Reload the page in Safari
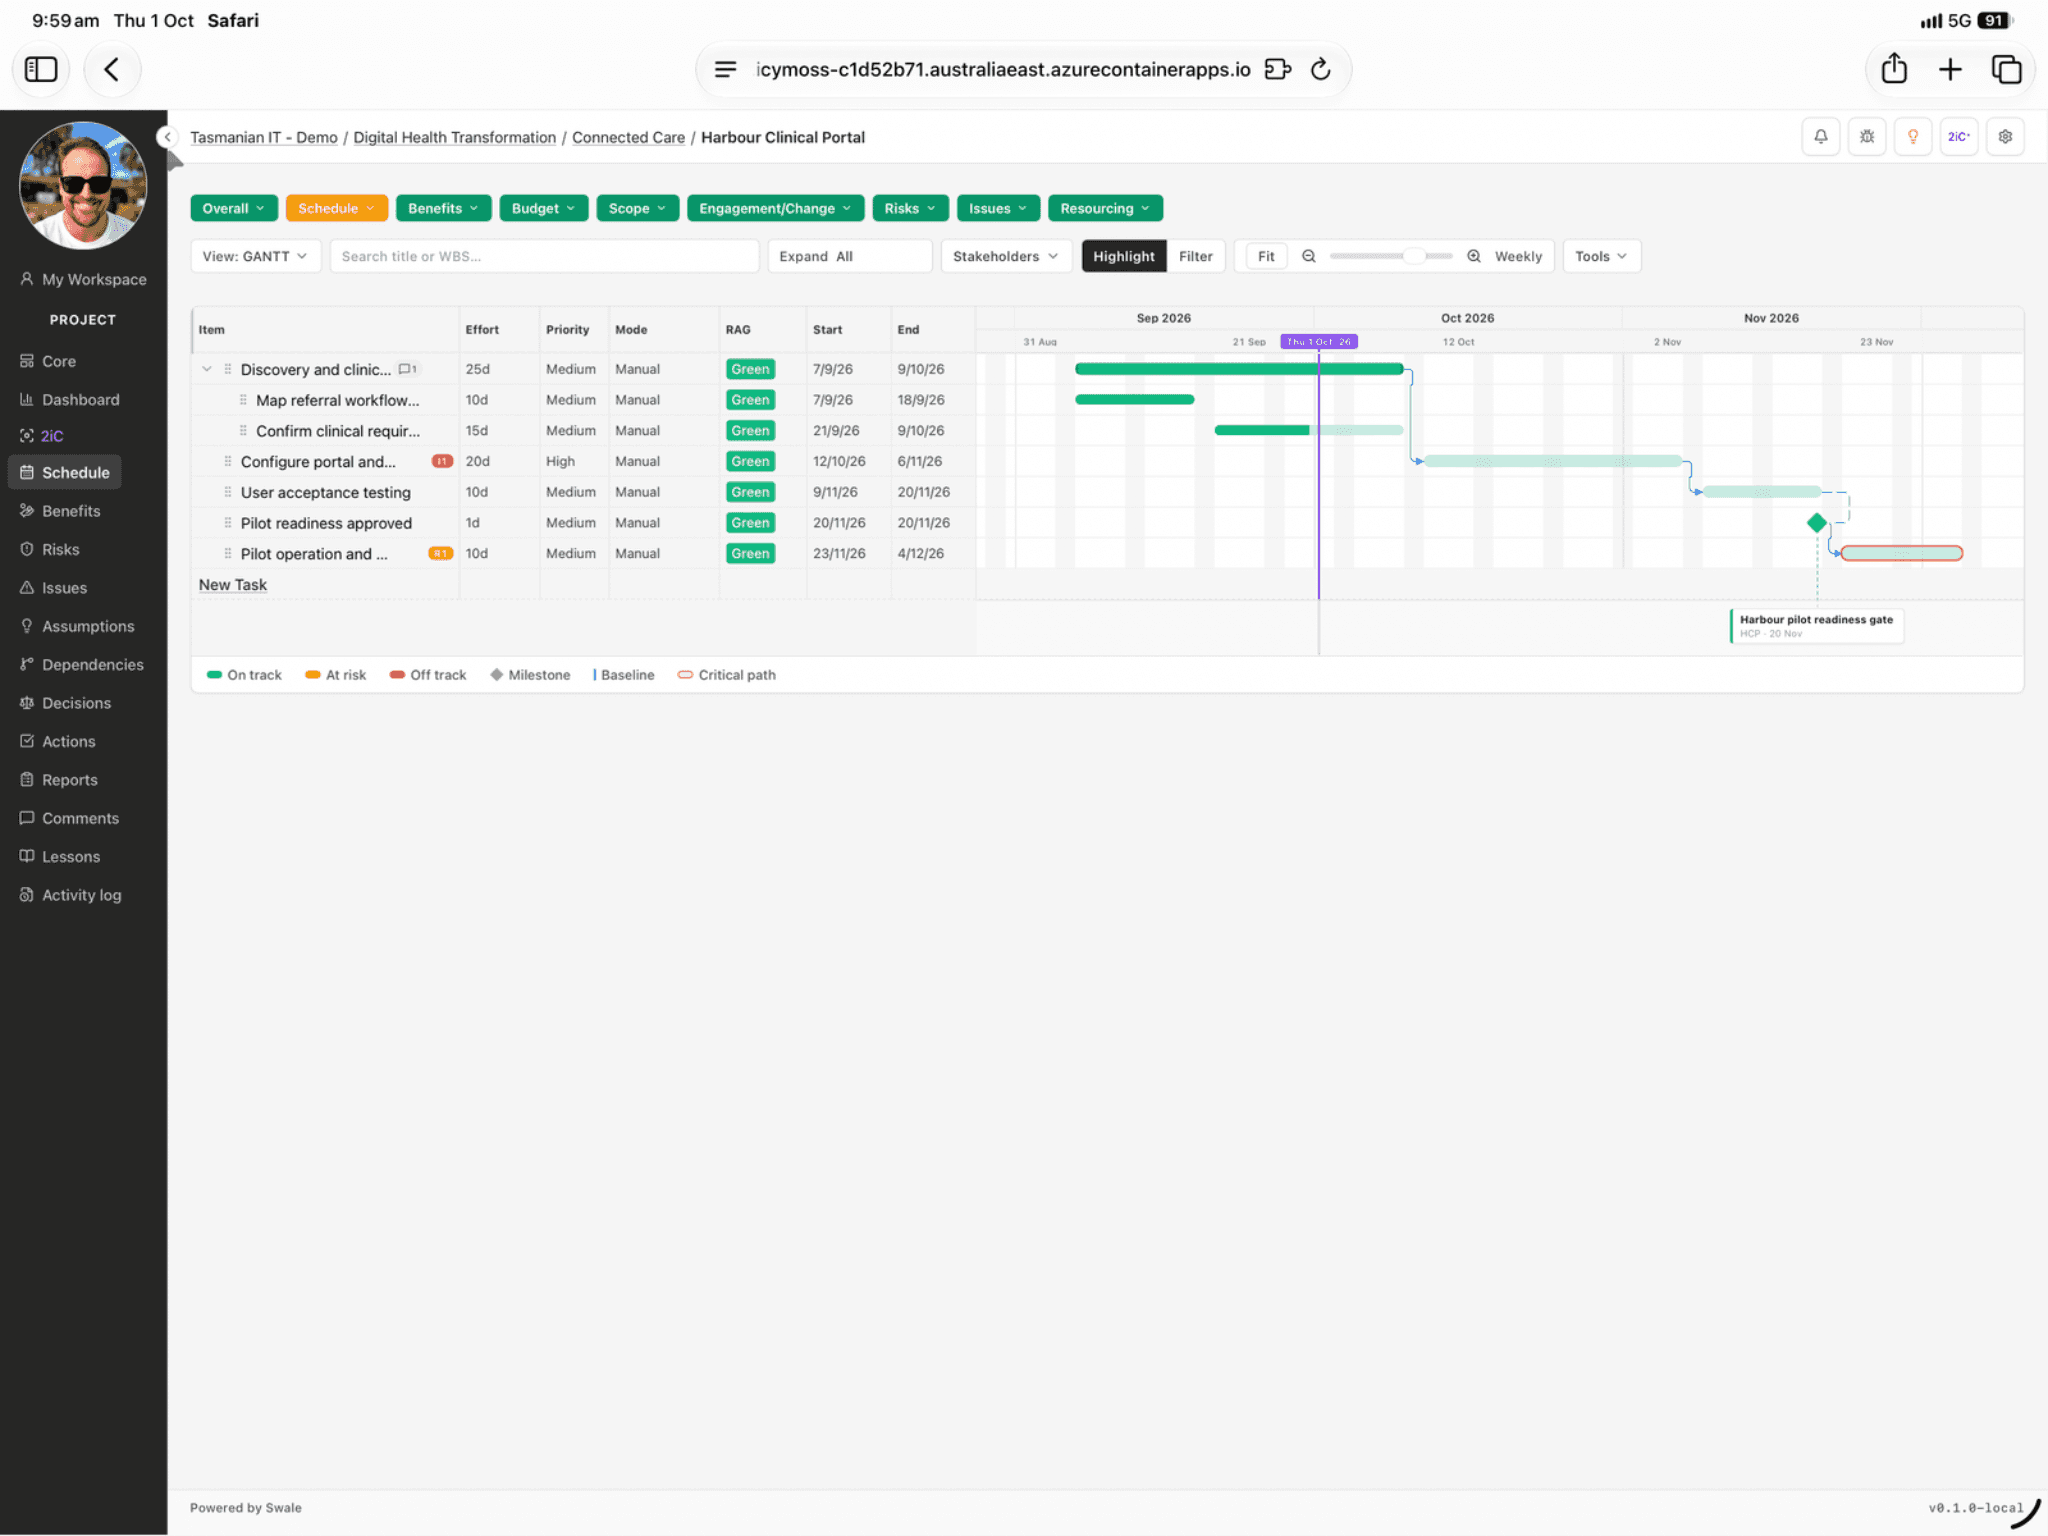2048x1536 pixels. point(1320,69)
